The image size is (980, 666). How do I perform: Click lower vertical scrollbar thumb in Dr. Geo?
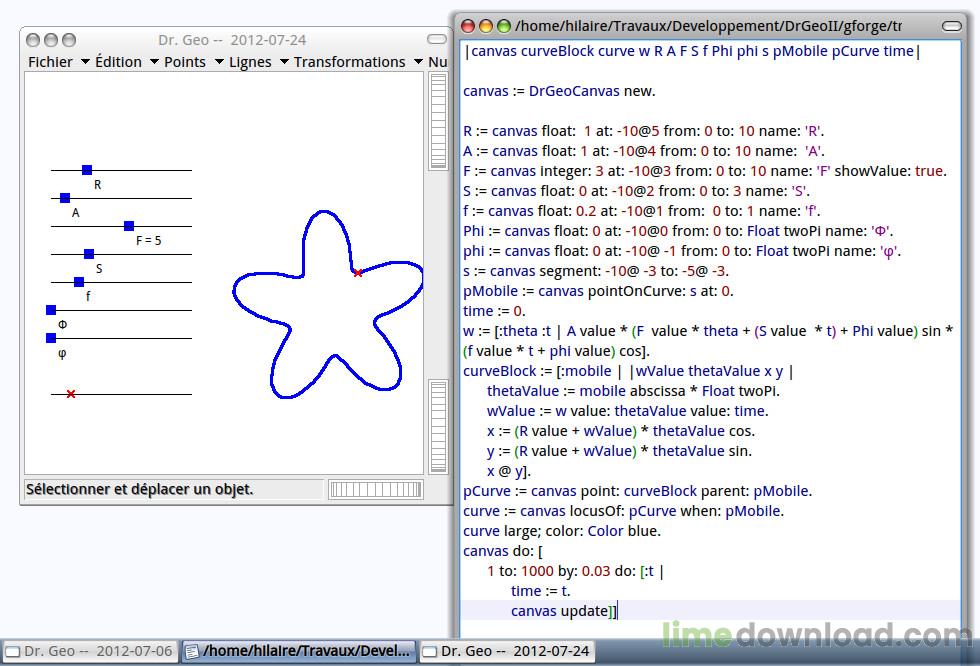coord(438,426)
